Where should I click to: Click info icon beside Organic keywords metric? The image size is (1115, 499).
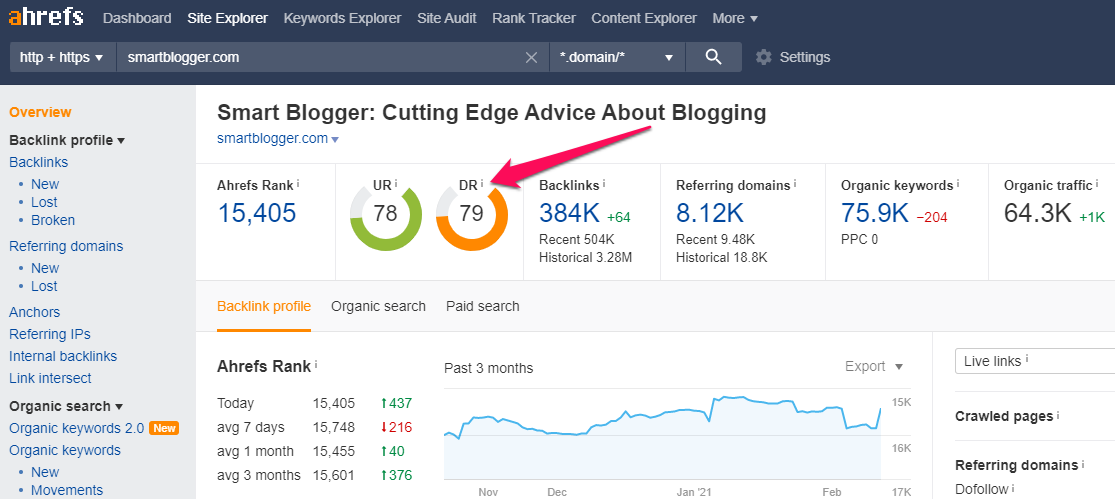pos(958,183)
